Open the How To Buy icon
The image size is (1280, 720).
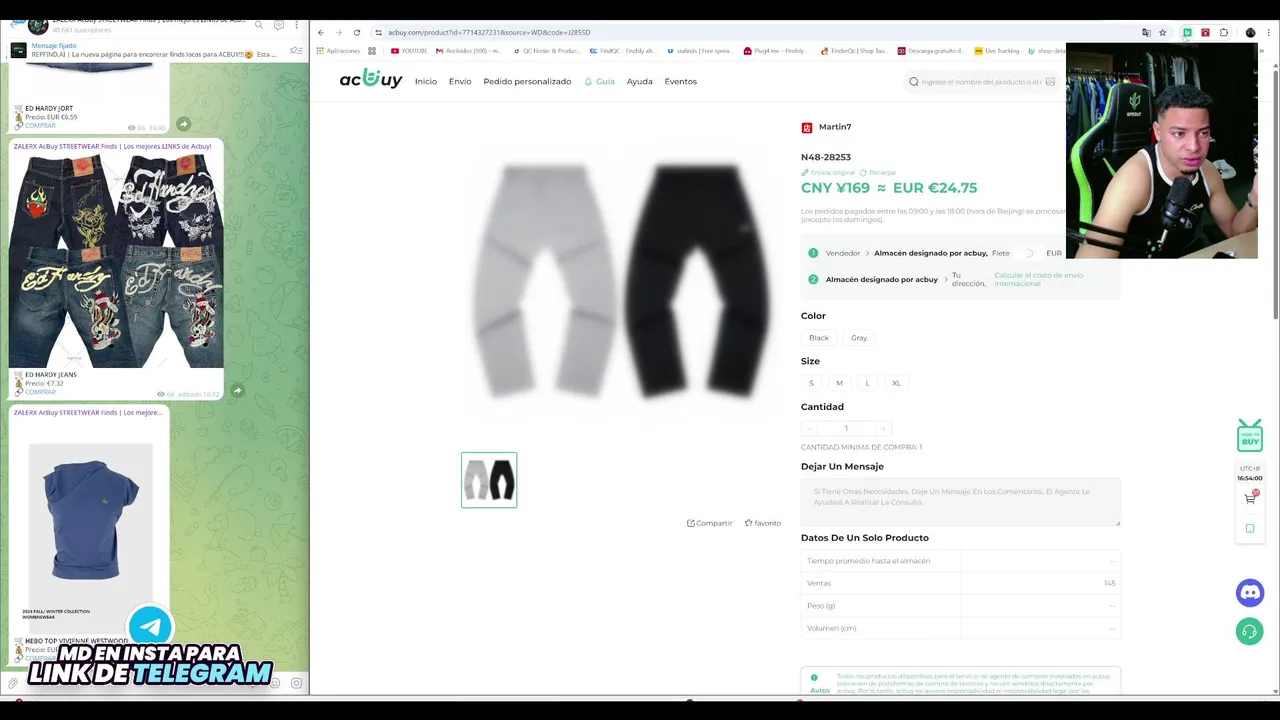pyautogui.click(x=1250, y=436)
